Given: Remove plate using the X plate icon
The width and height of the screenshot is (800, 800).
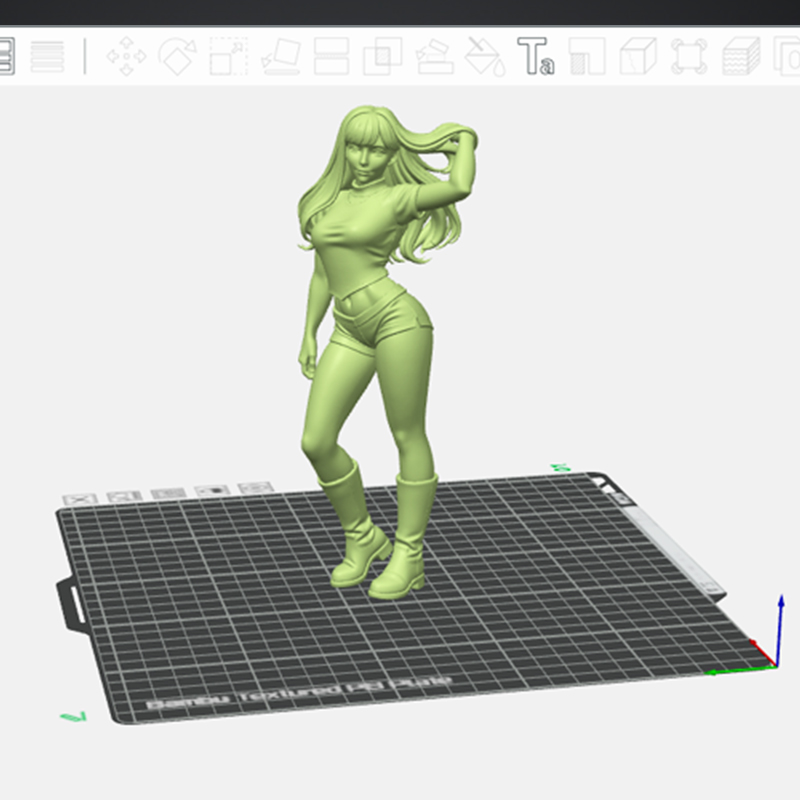Looking at the screenshot, I should coord(80,499).
